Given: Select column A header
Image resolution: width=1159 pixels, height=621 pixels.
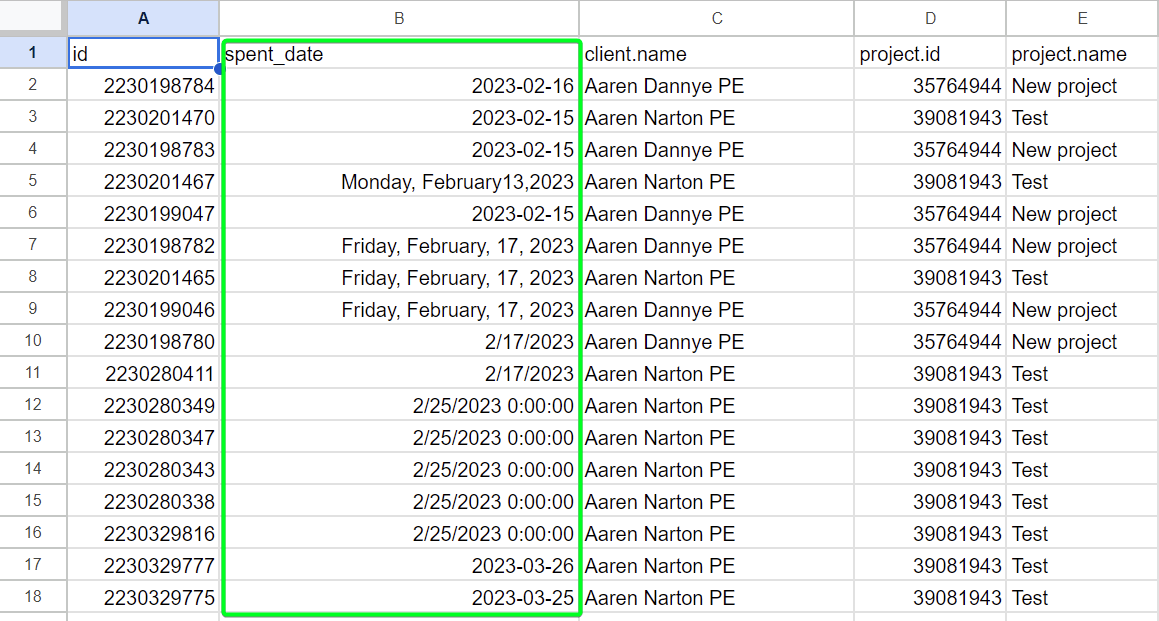Looking at the screenshot, I should [143, 18].
